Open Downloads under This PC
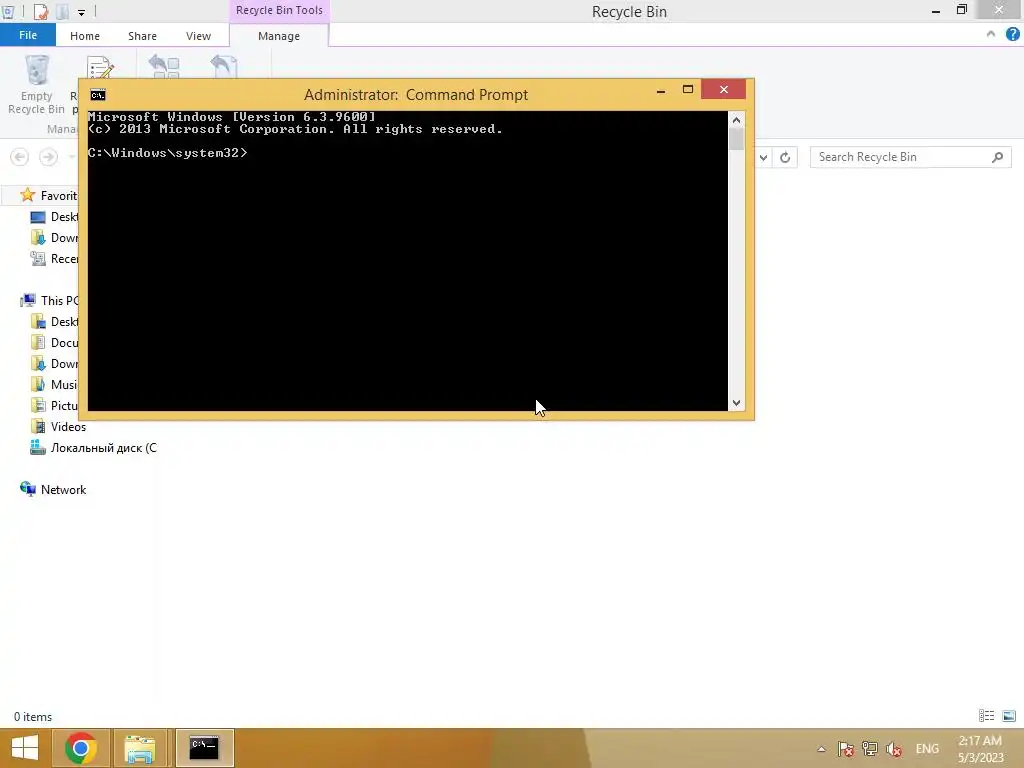Image resolution: width=1024 pixels, height=768 pixels. point(64,362)
